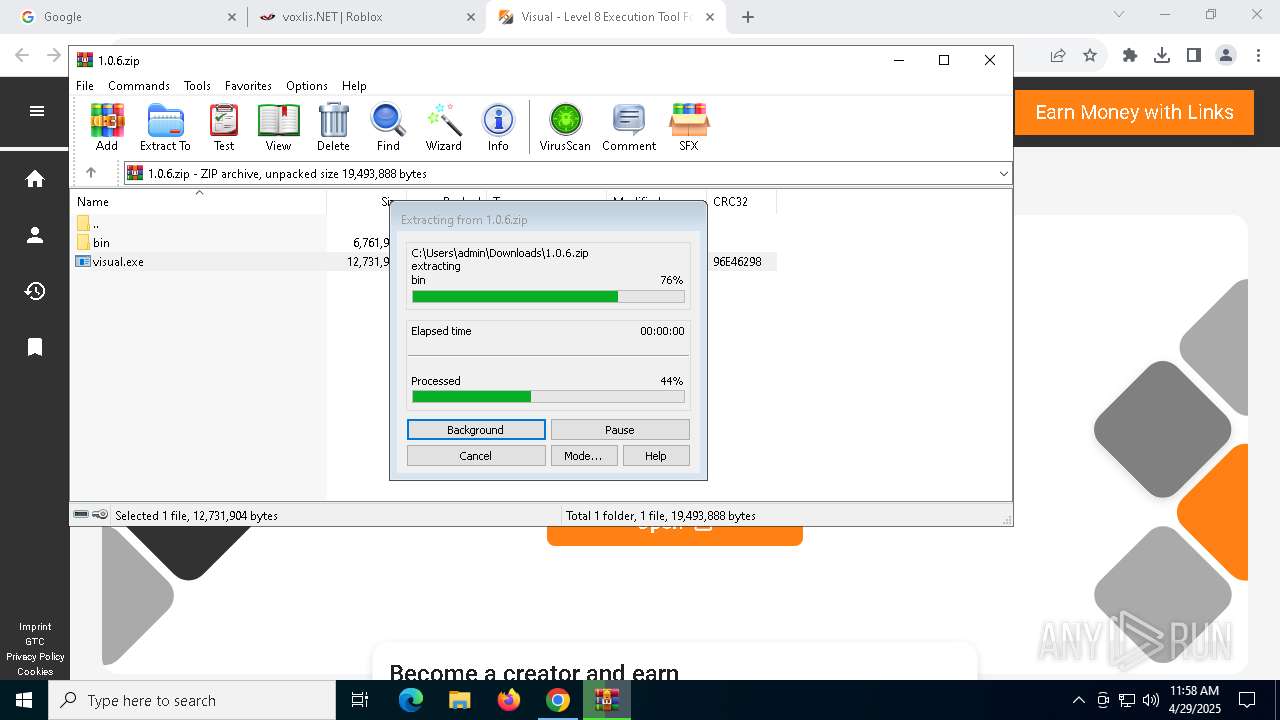The width and height of the screenshot is (1280, 720).
Task: Open File Explorer from taskbar
Action: click(460, 700)
